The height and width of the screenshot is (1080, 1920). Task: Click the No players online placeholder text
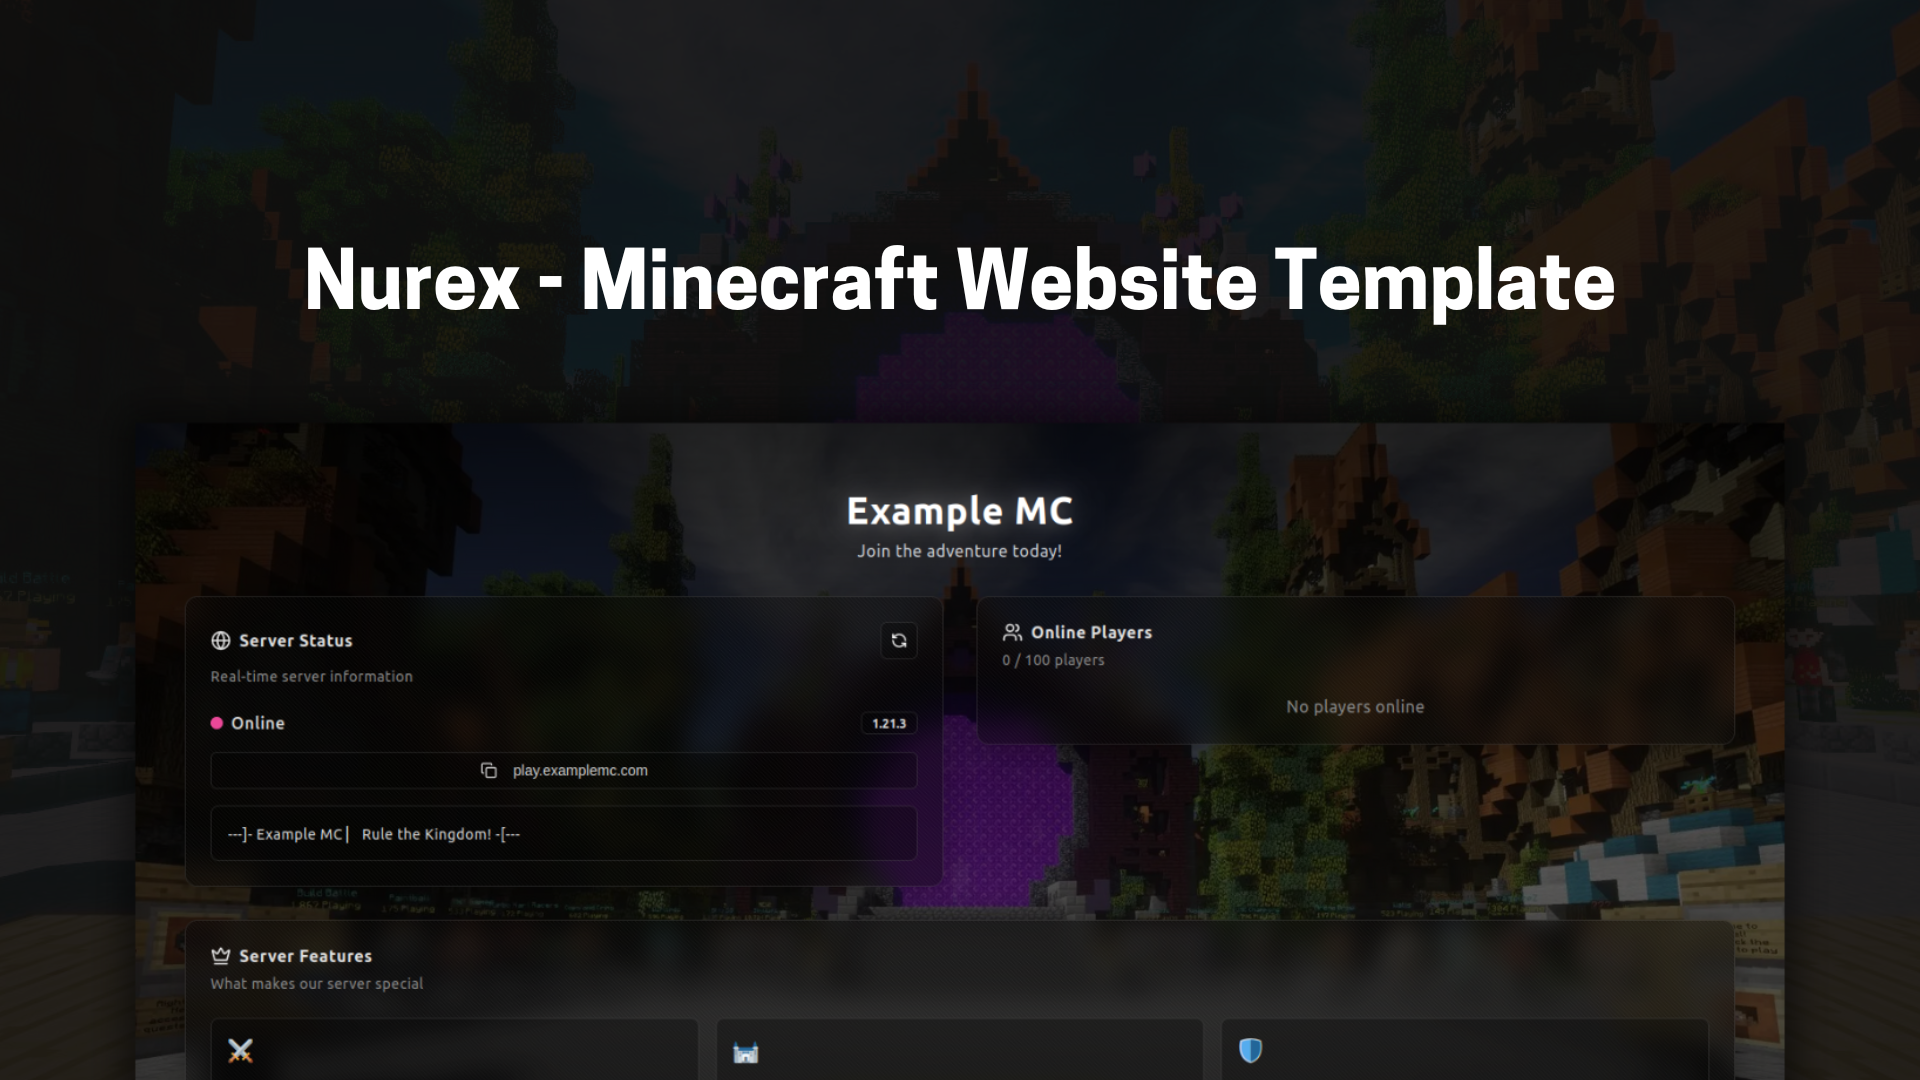(x=1354, y=707)
